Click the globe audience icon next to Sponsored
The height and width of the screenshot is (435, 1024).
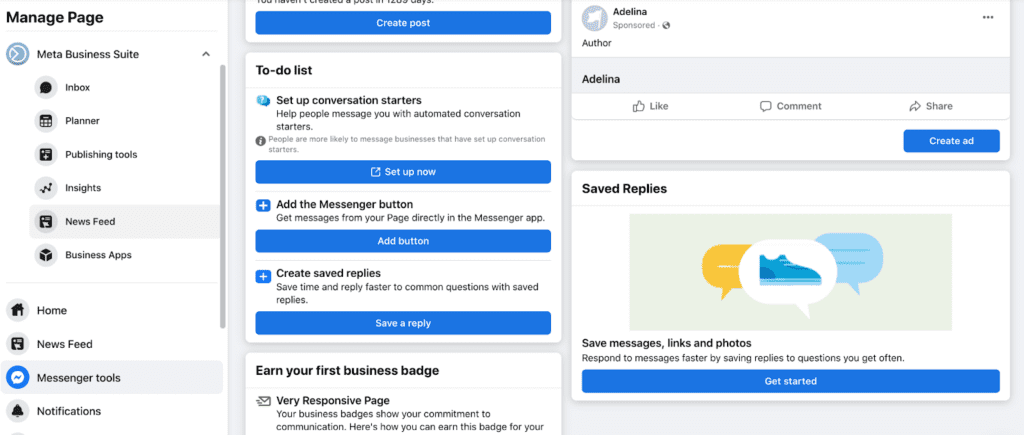coord(666,25)
